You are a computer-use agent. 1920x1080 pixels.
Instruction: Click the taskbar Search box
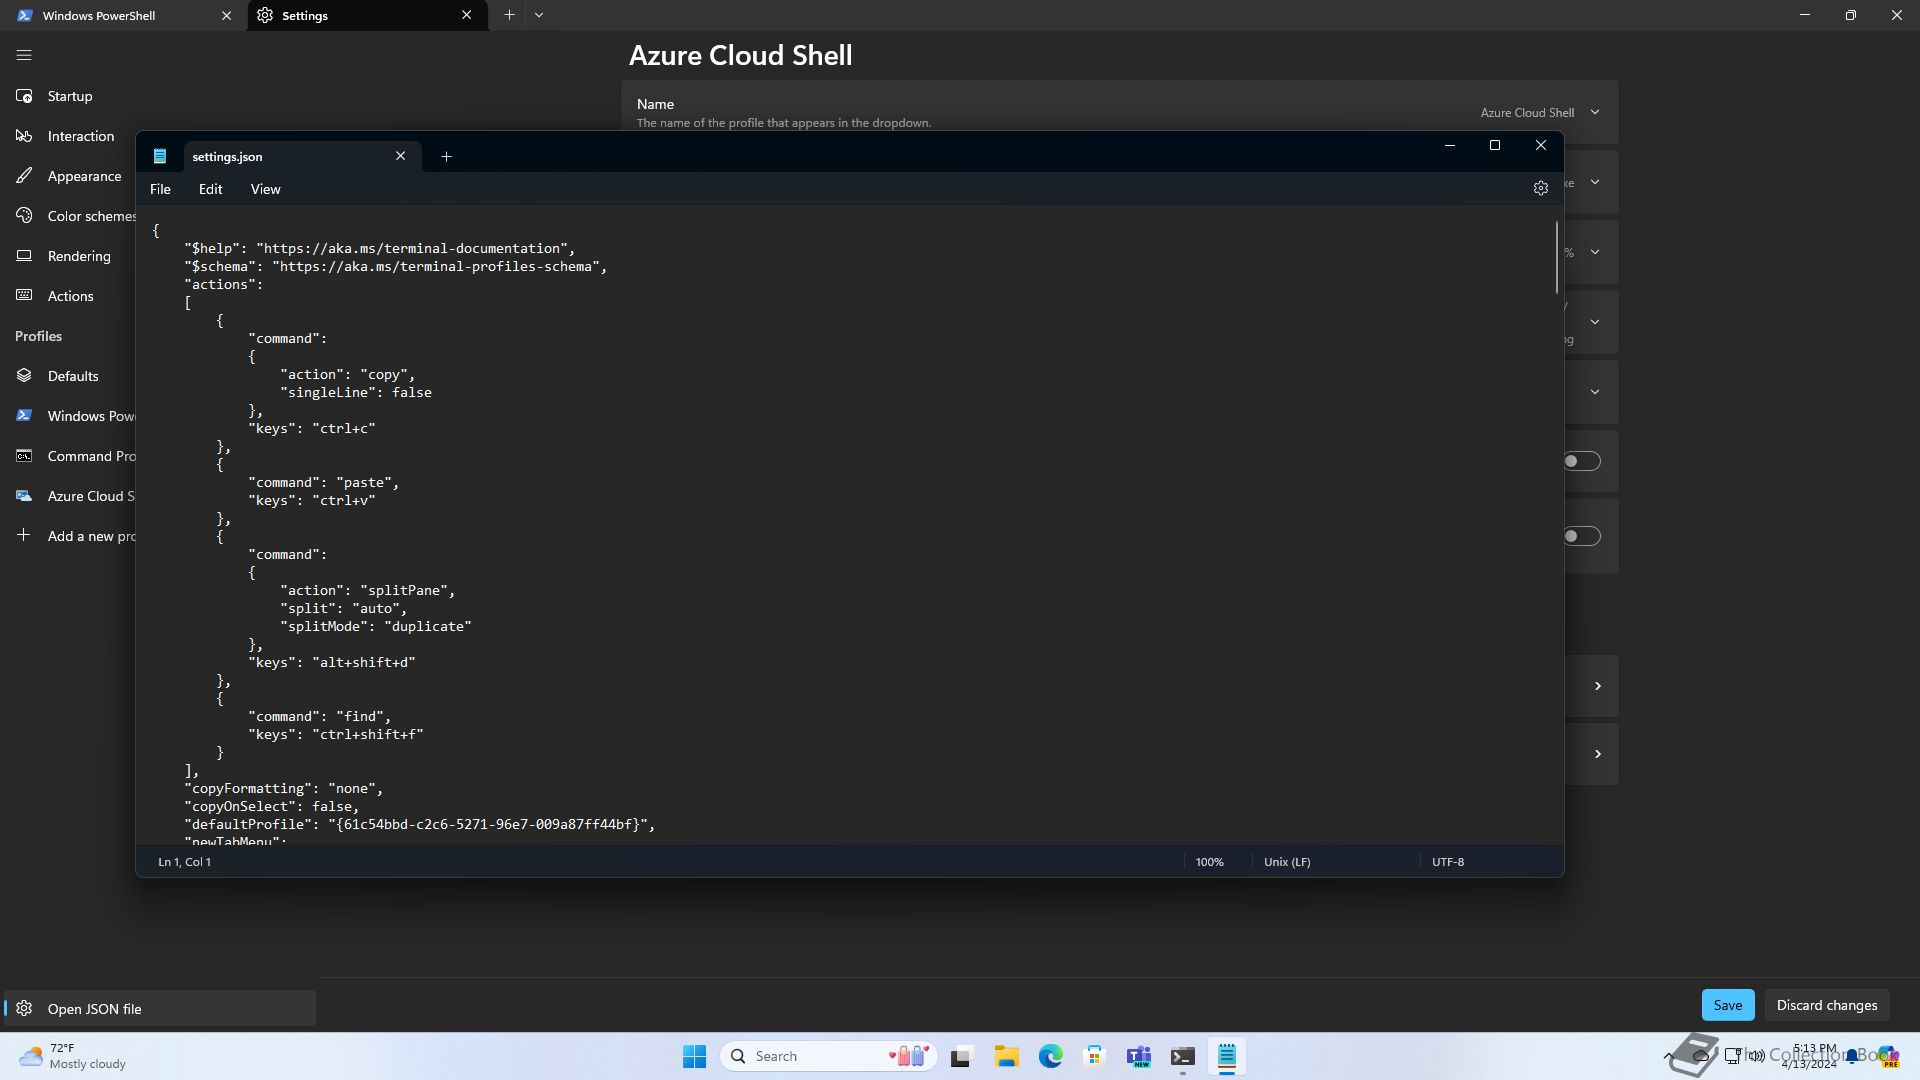(828, 1056)
